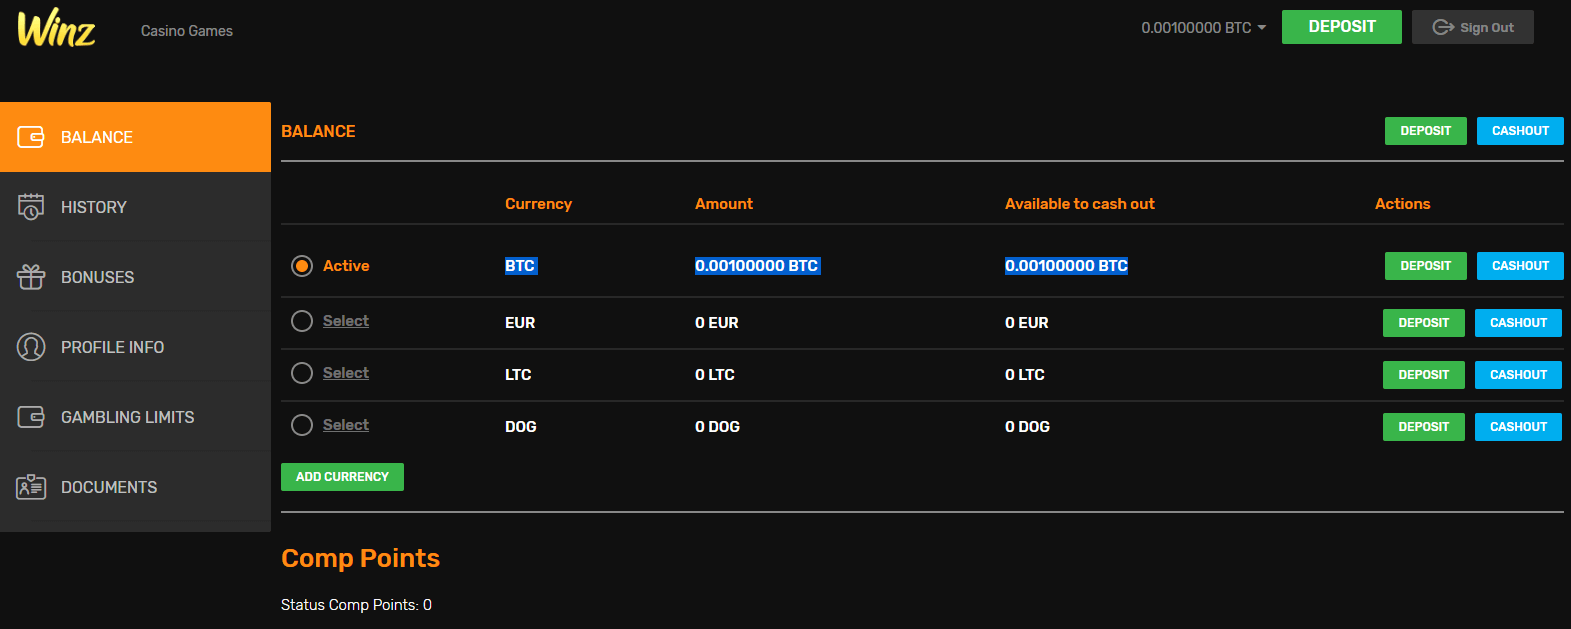Cash out from the EUR row

pyautogui.click(x=1518, y=323)
